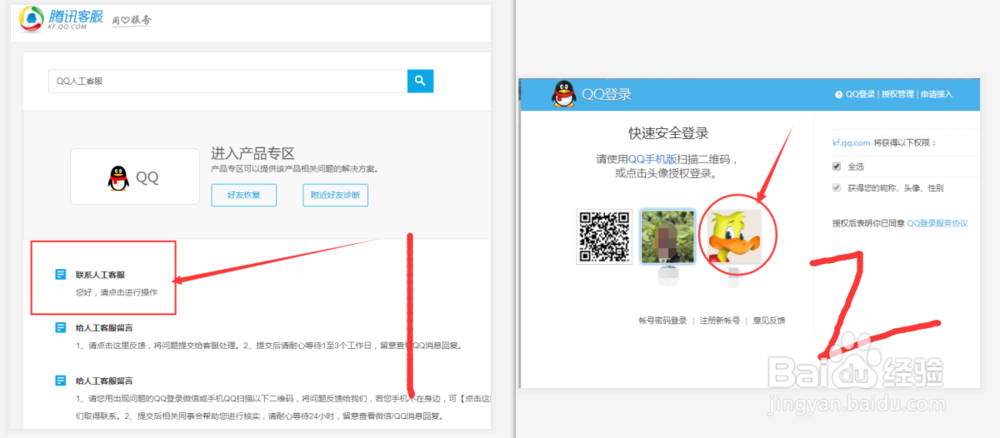The image size is (1000, 438).
Task: Open 授权管理 in the login header
Action: click(x=897, y=94)
